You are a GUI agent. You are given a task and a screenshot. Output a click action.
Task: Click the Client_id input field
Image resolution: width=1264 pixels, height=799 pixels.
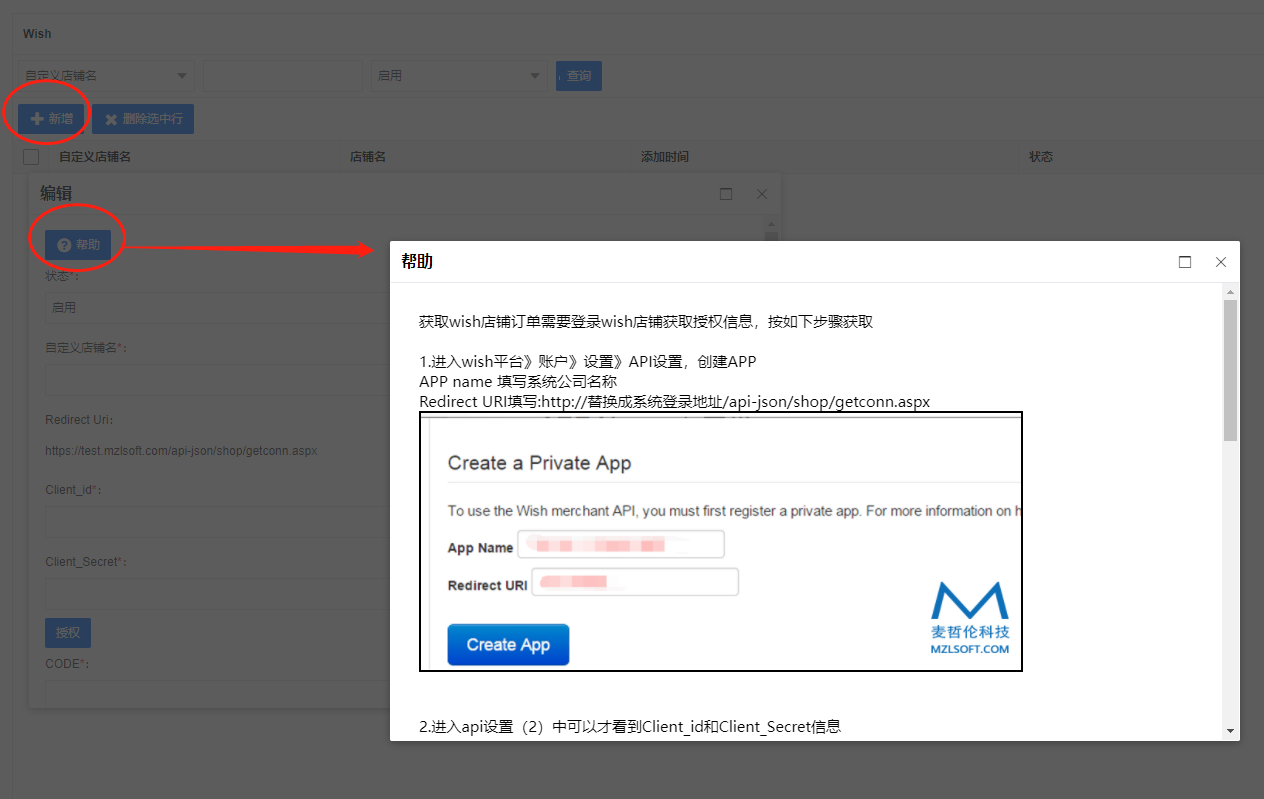[217, 522]
